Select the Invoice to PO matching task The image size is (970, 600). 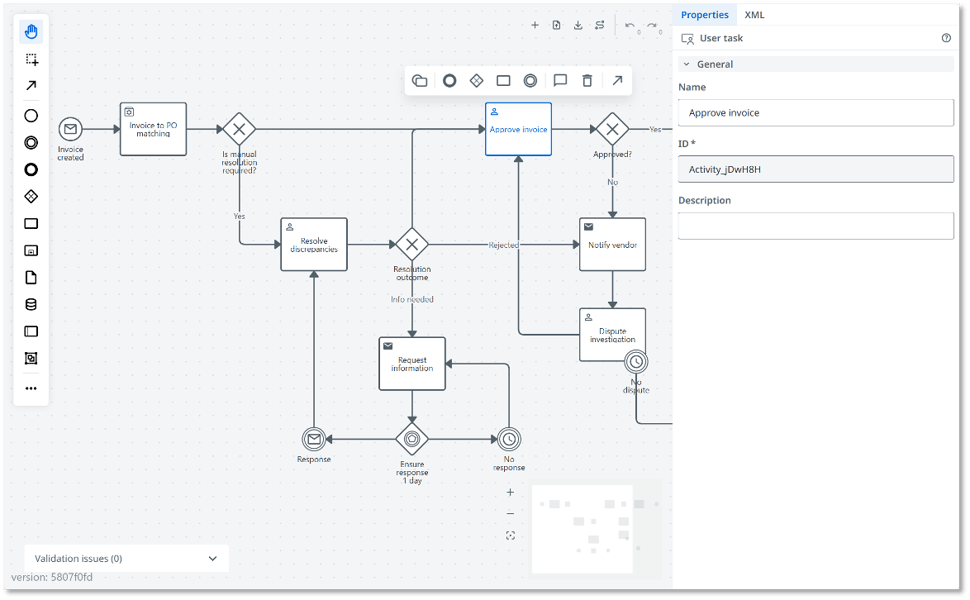point(153,129)
